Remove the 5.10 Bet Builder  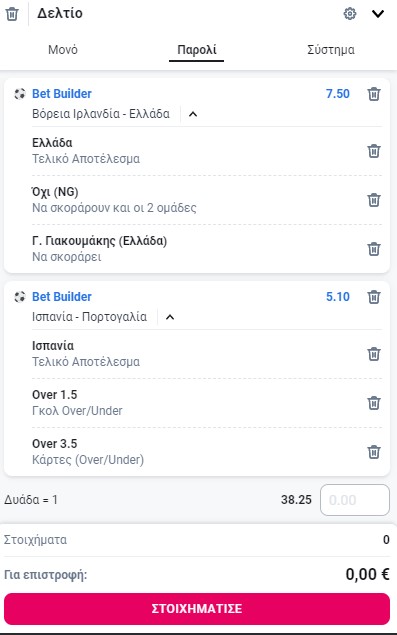point(374,297)
